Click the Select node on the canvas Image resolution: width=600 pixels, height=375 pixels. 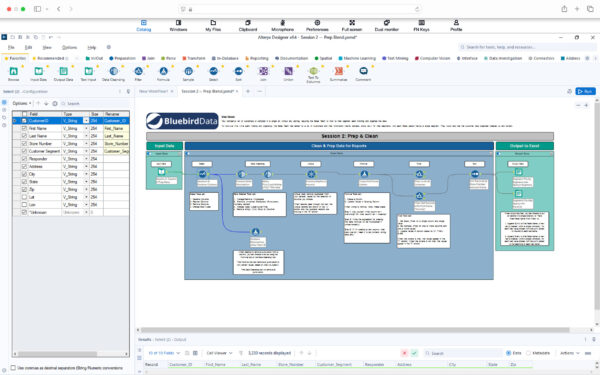click(202, 174)
